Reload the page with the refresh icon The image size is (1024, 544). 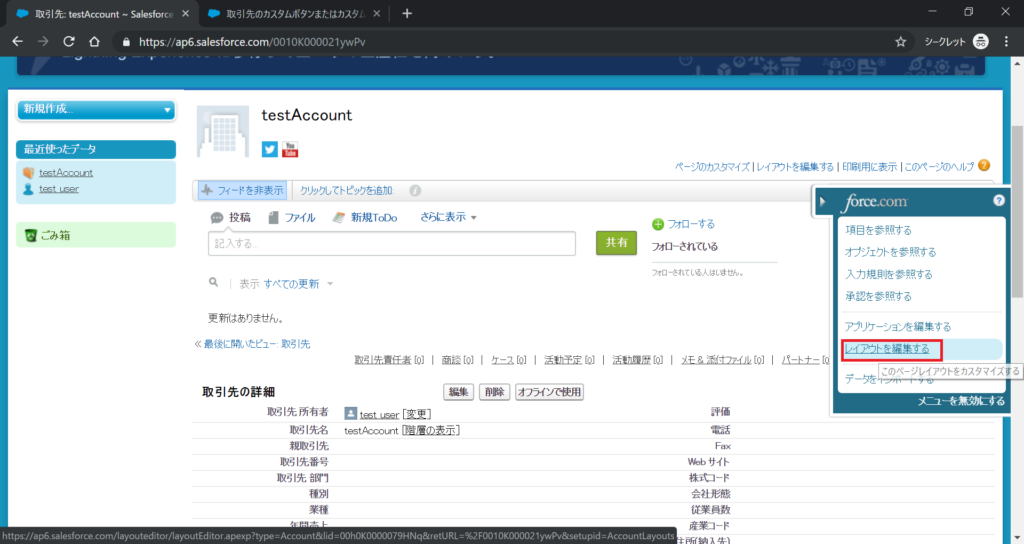pyautogui.click(x=69, y=42)
